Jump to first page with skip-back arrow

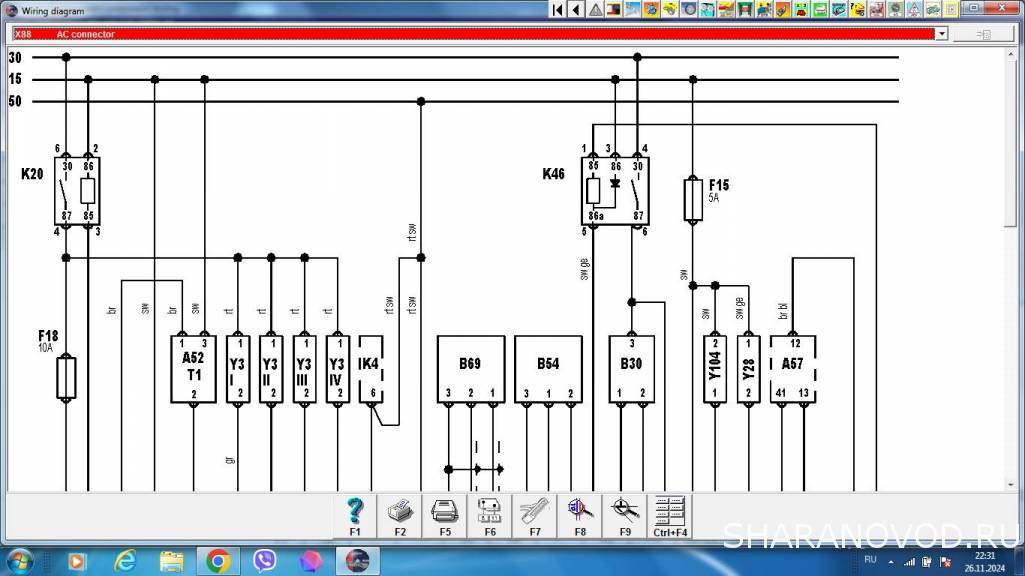(558, 10)
